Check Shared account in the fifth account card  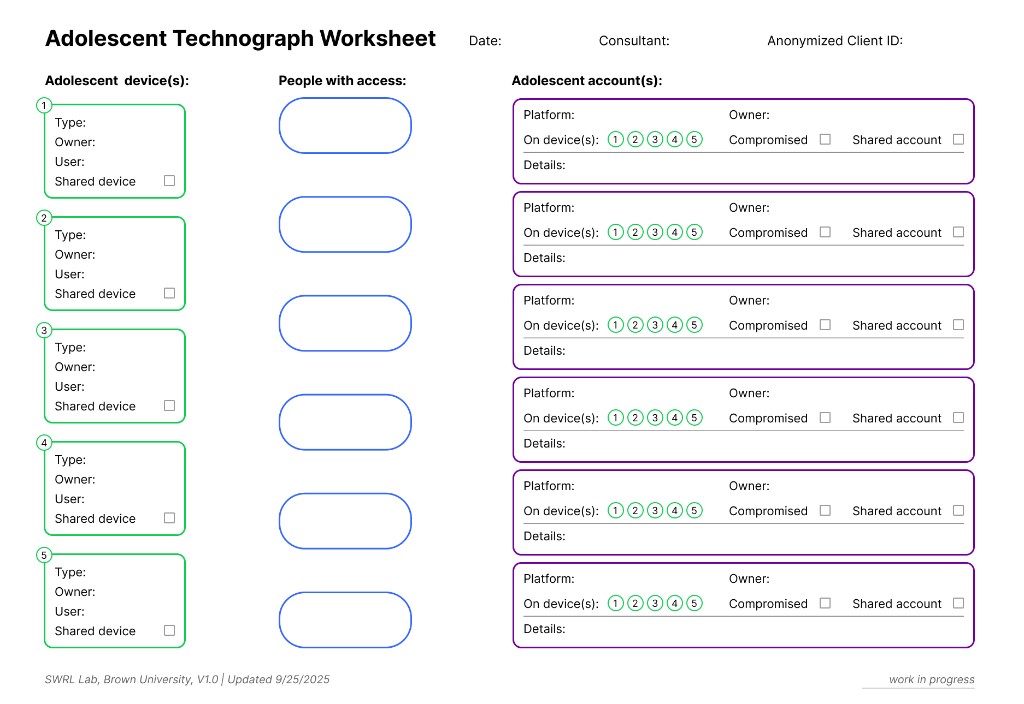pyautogui.click(x=959, y=510)
